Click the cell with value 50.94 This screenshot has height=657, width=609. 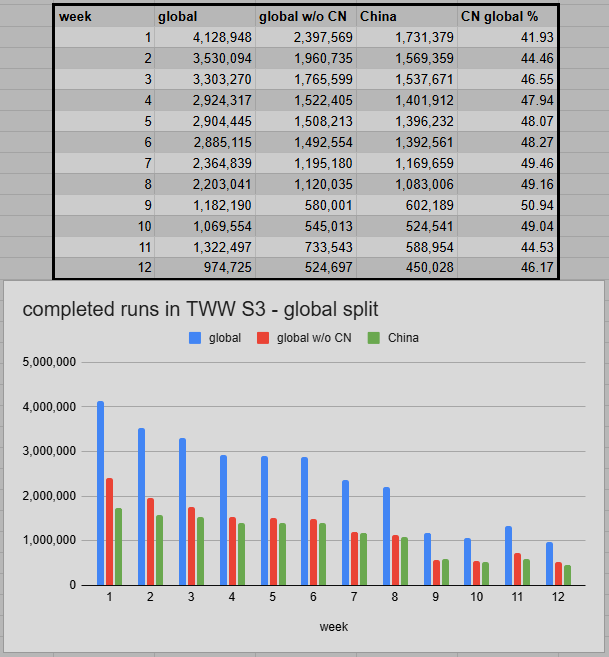pyautogui.click(x=507, y=206)
